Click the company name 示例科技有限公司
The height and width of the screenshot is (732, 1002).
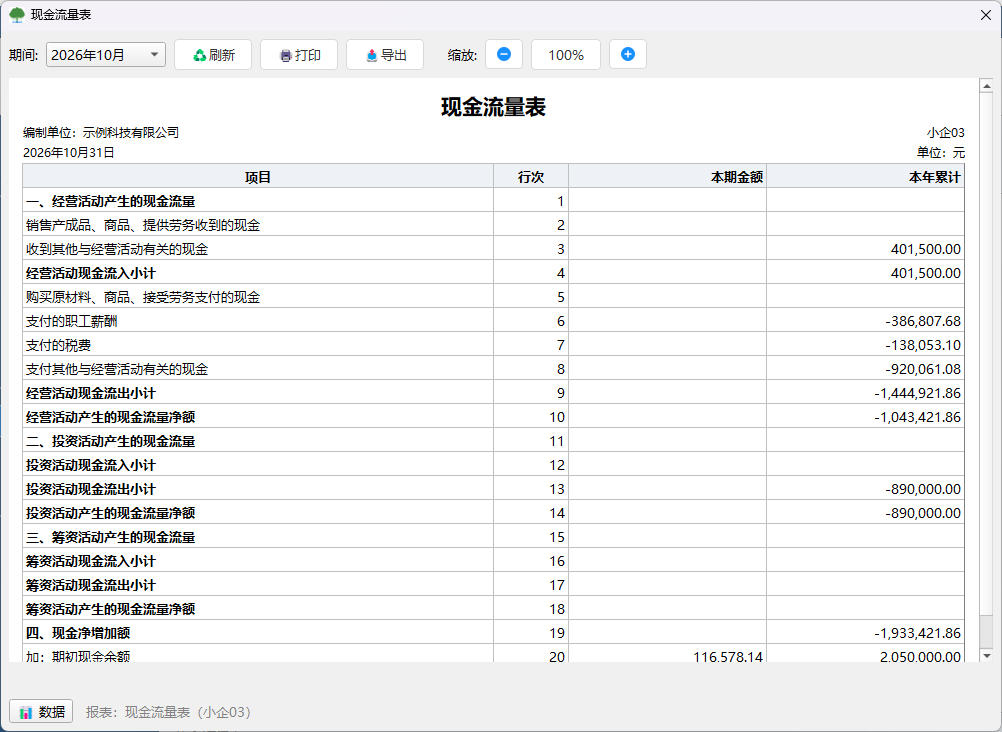point(130,132)
